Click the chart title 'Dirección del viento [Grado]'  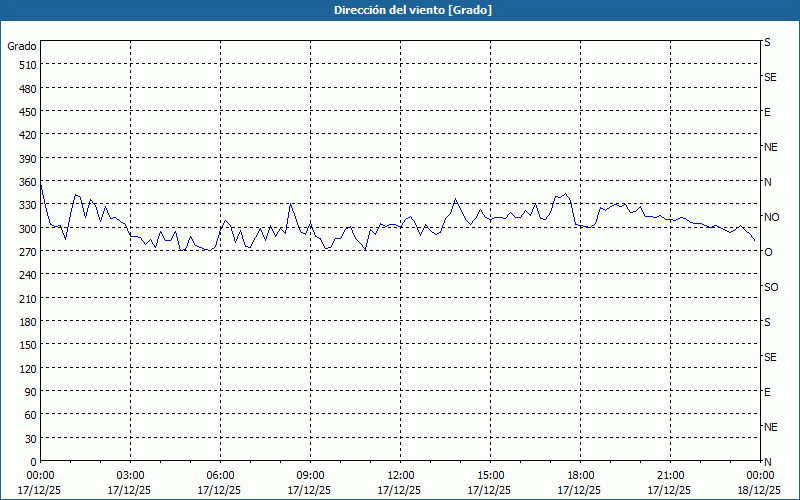coord(399,10)
